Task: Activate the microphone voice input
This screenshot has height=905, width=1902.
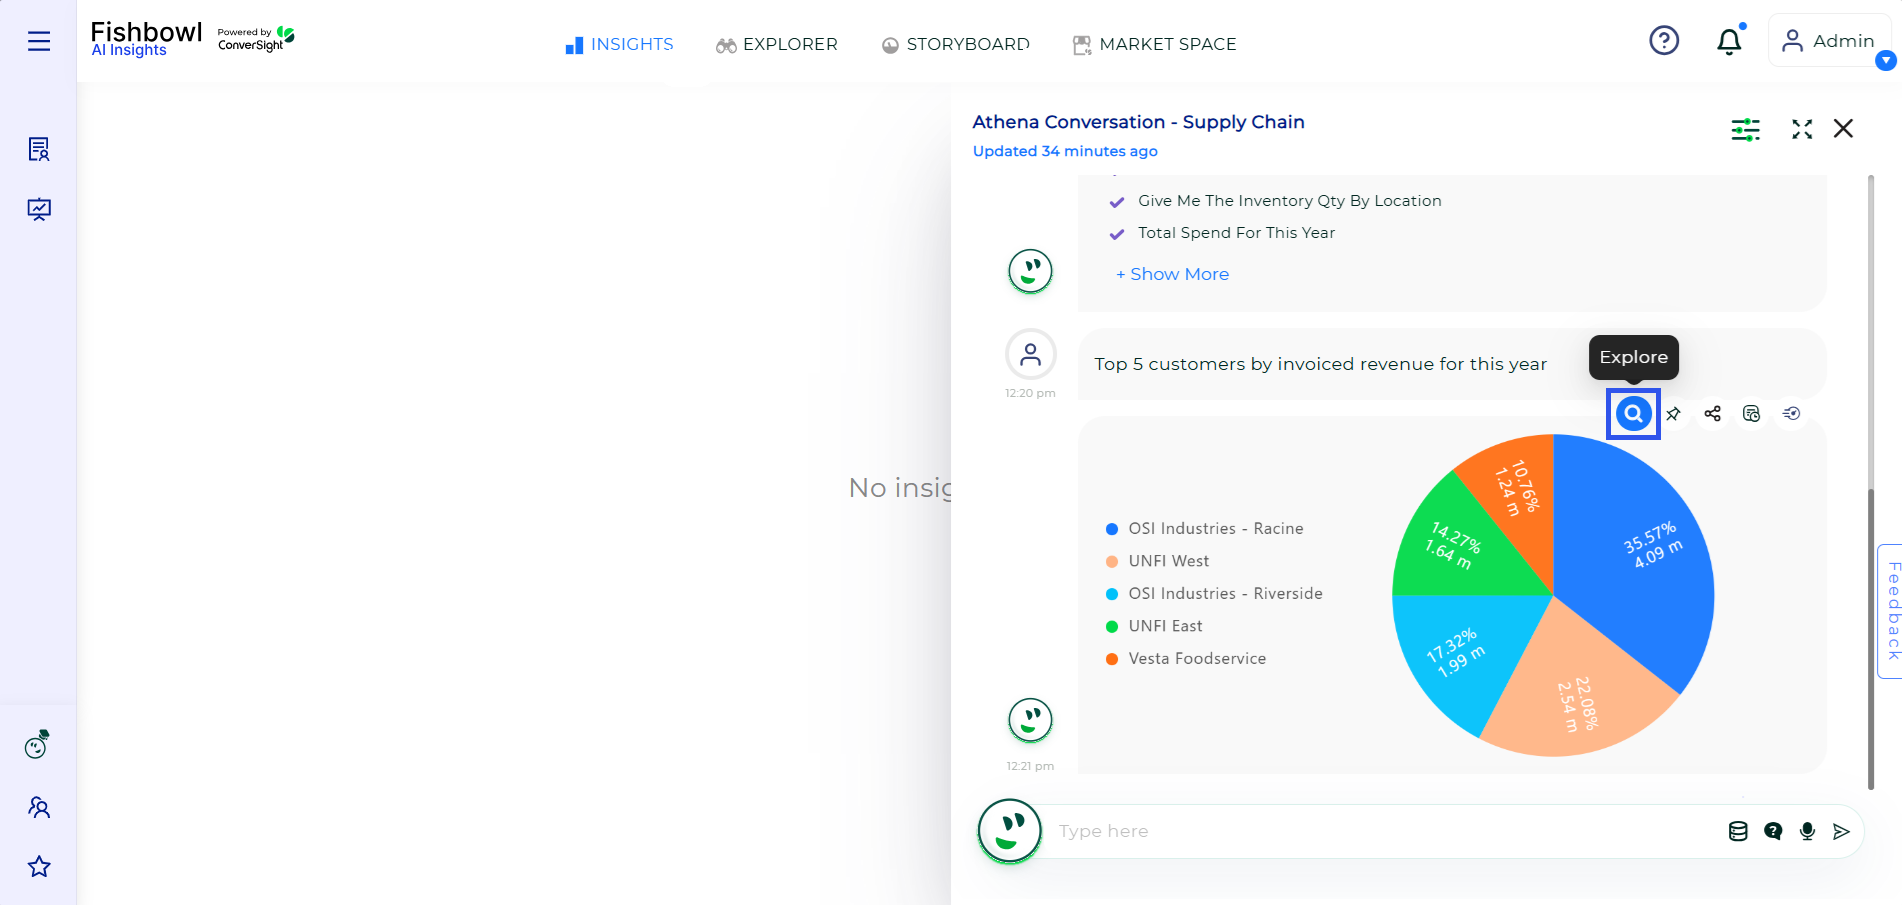Action: (x=1807, y=831)
